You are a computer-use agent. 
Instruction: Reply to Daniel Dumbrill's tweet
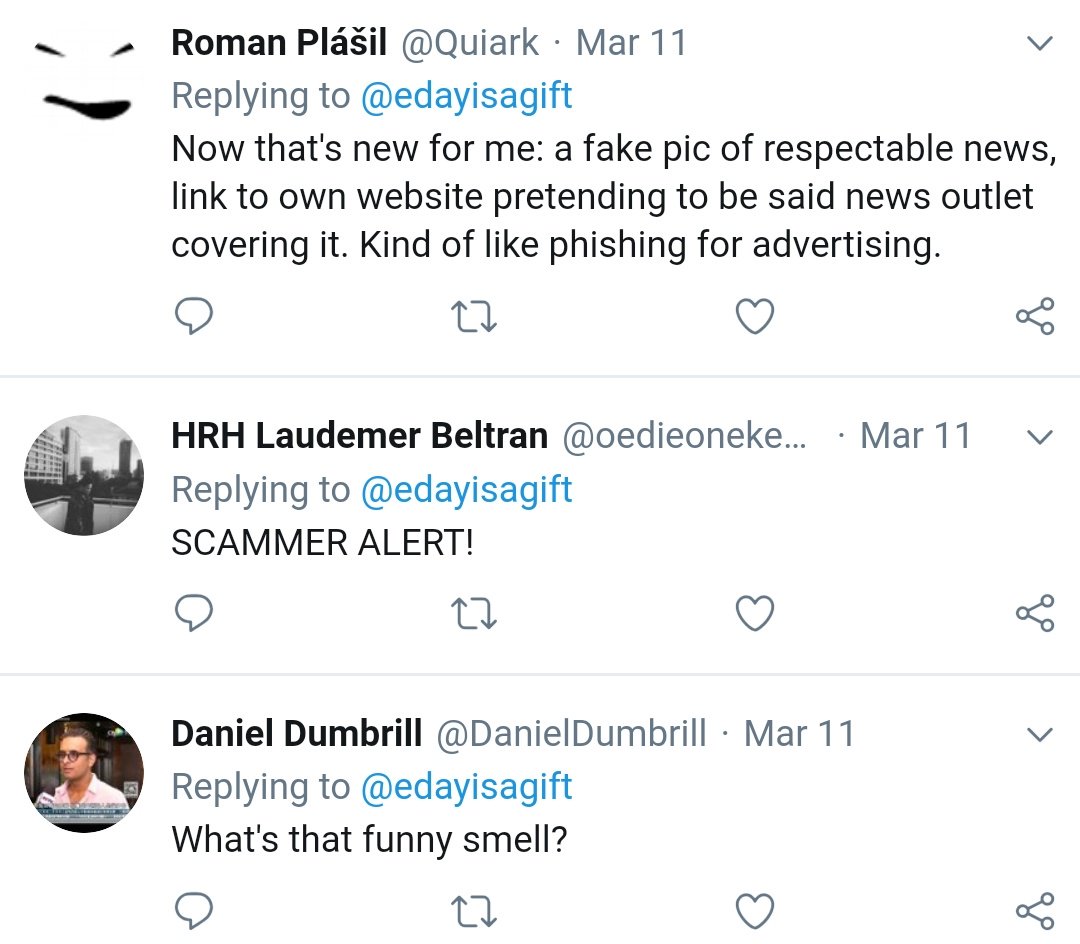pos(194,911)
